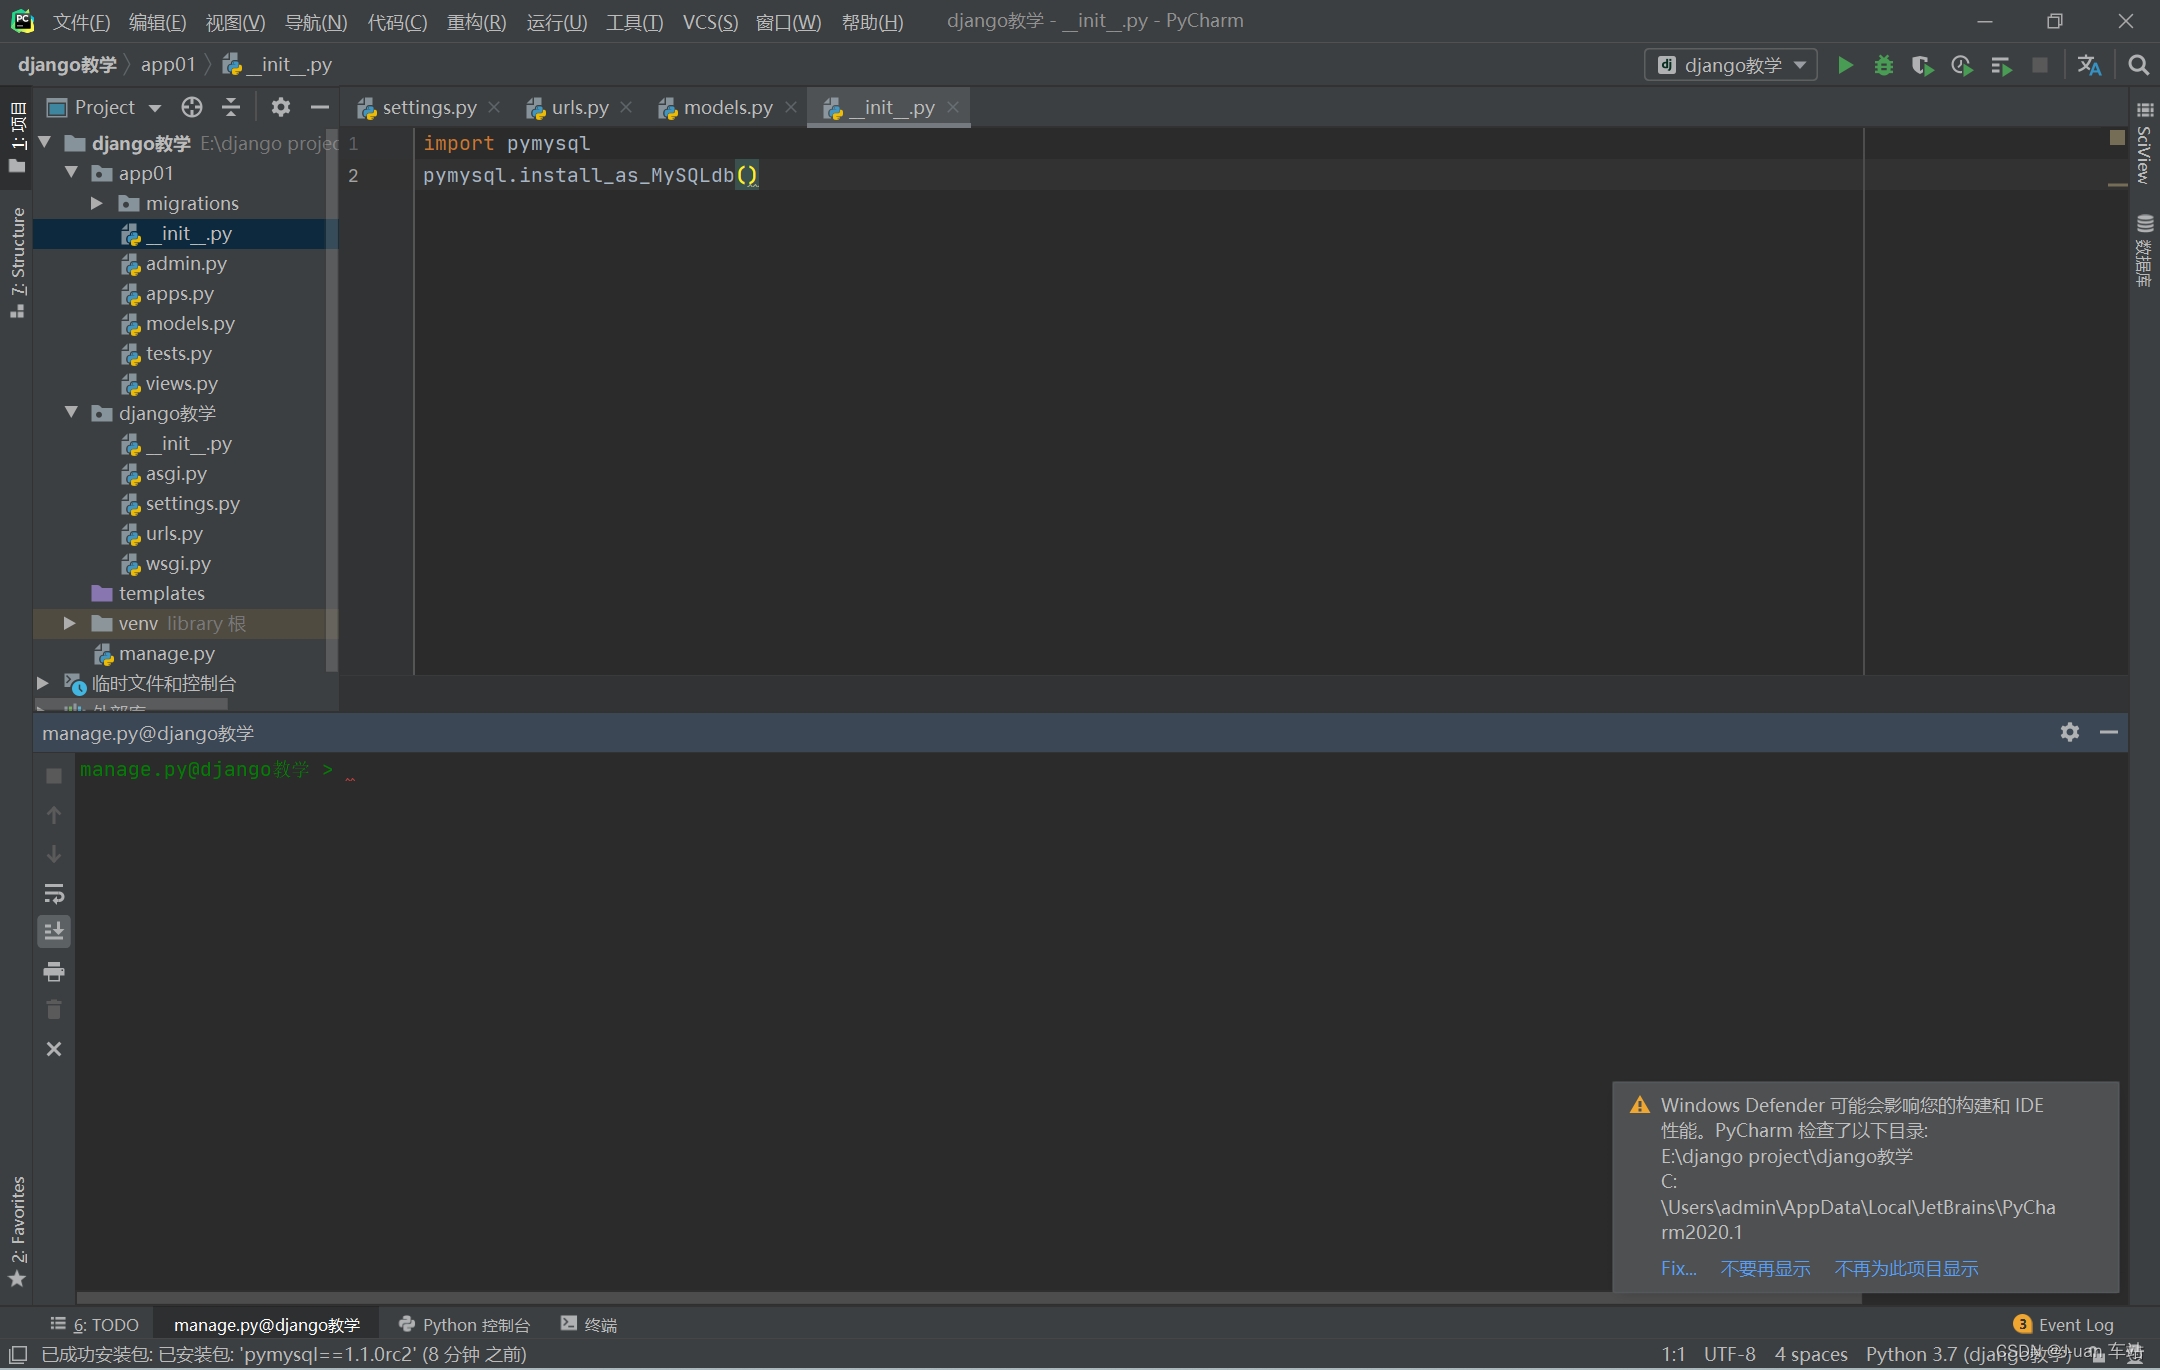Switch to the models.py tab

pyautogui.click(x=727, y=107)
